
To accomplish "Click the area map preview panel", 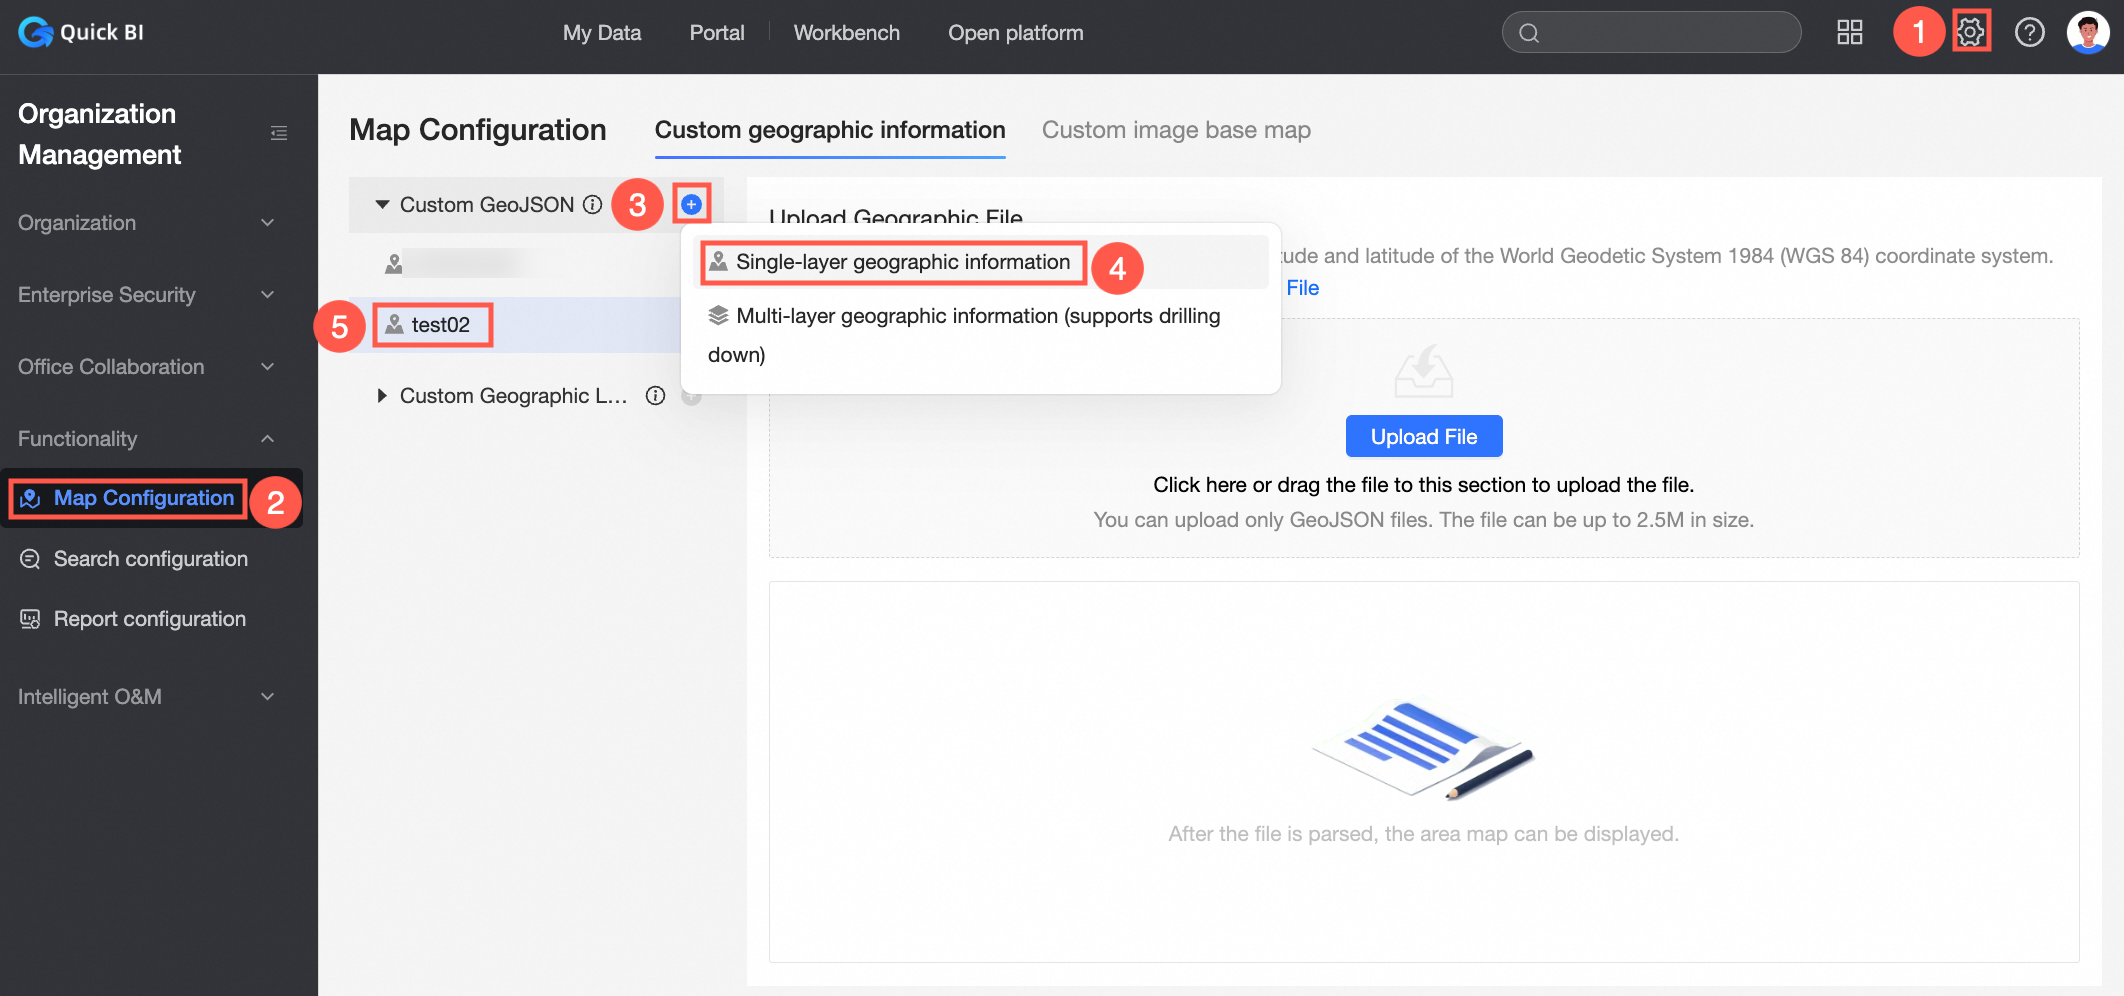I will point(1424,771).
